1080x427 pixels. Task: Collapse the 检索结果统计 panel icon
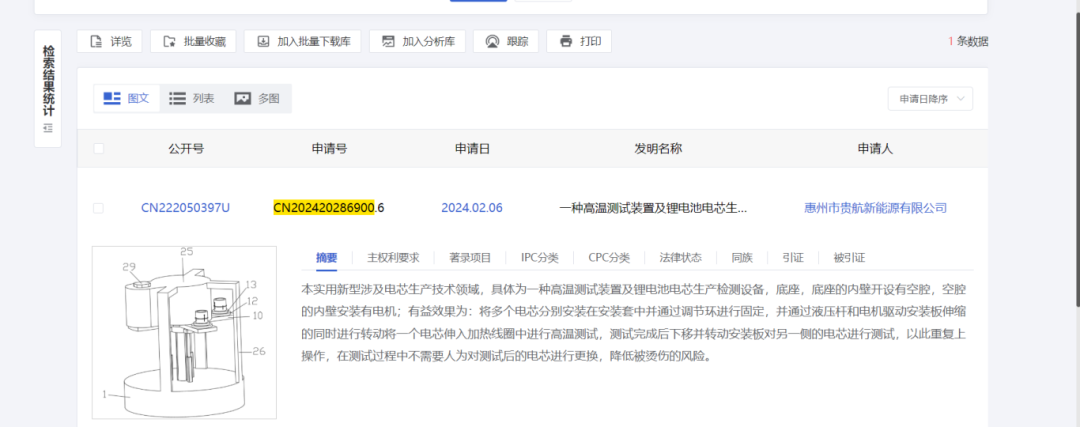click(x=48, y=128)
